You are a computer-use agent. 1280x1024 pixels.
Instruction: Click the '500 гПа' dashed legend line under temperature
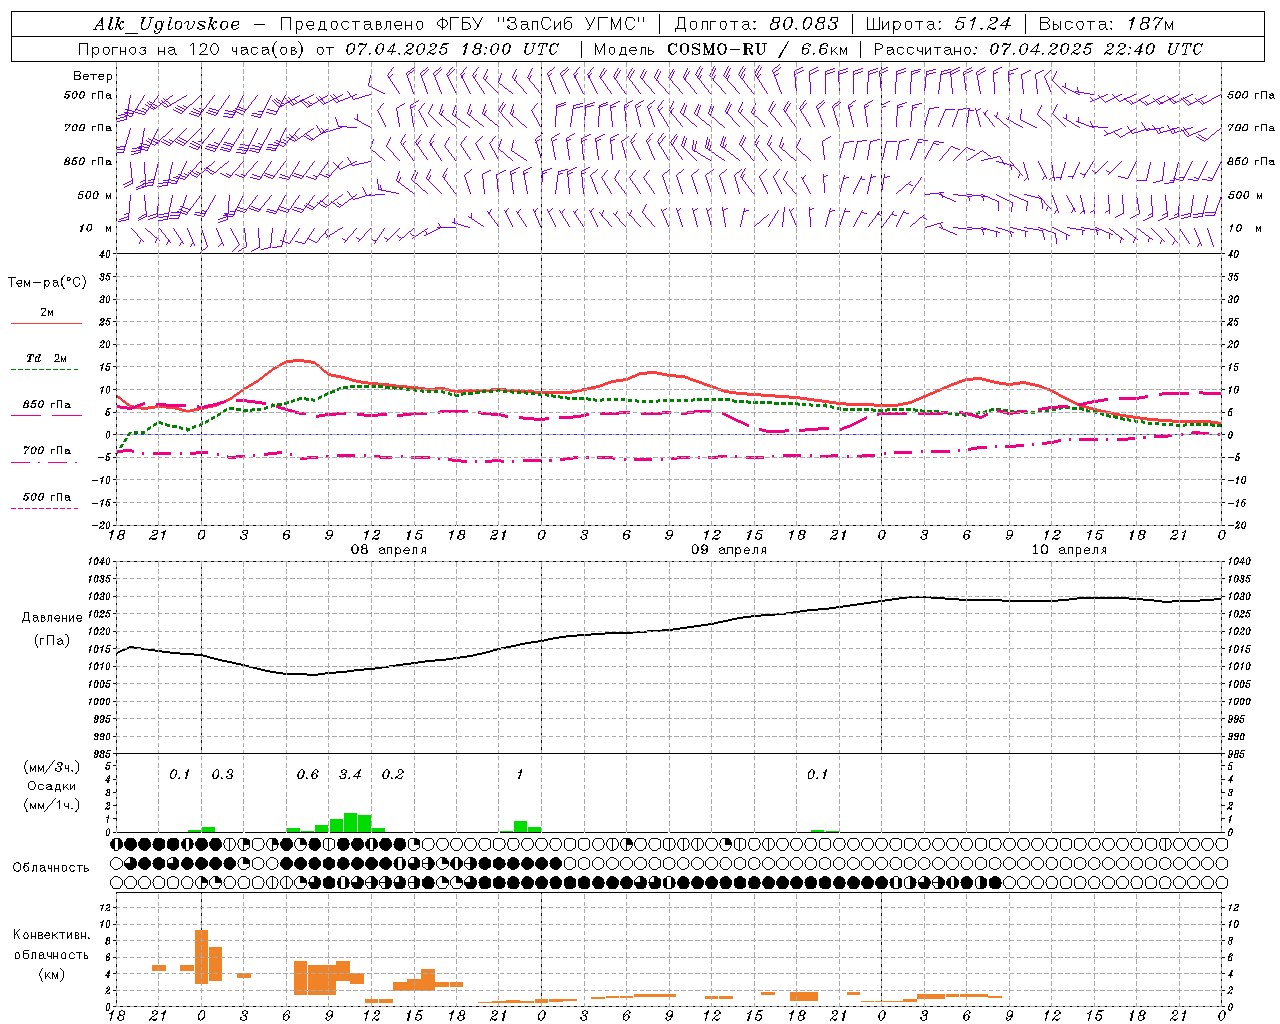pyautogui.click(x=45, y=508)
